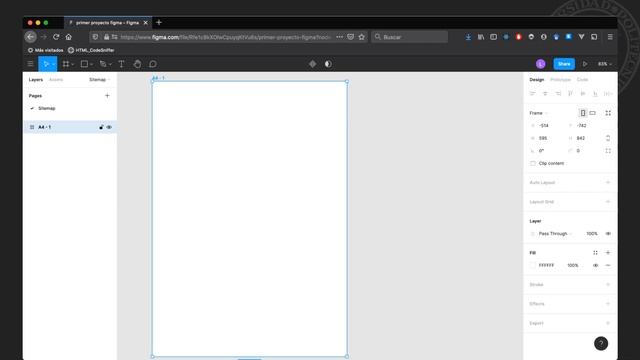Click Align vertical centers icon
The height and width of the screenshot is (360, 640).
tap(583, 93)
